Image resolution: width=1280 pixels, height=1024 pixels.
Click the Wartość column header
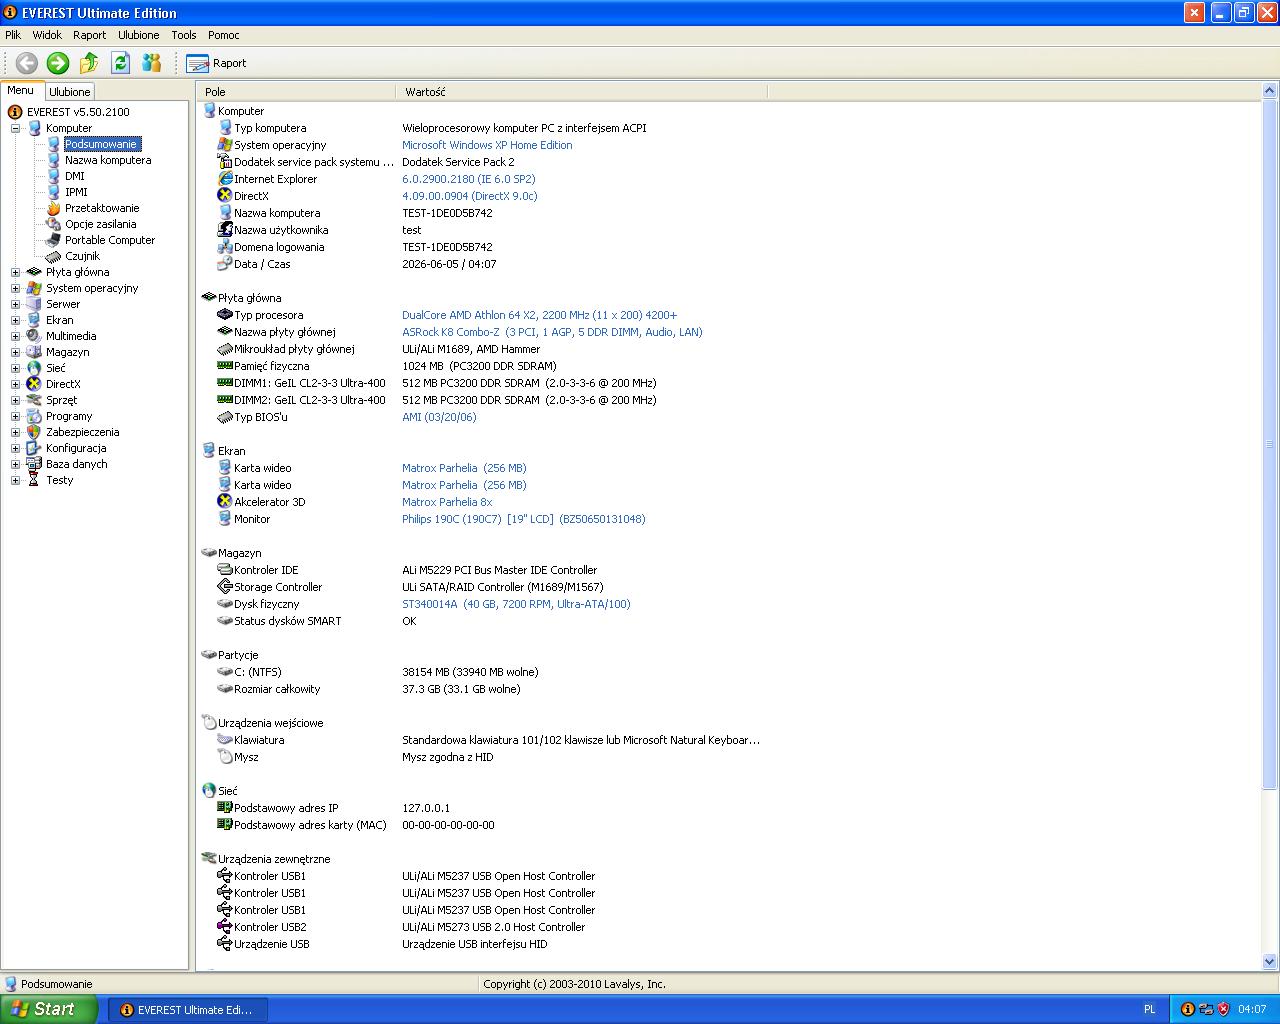[581, 92]
